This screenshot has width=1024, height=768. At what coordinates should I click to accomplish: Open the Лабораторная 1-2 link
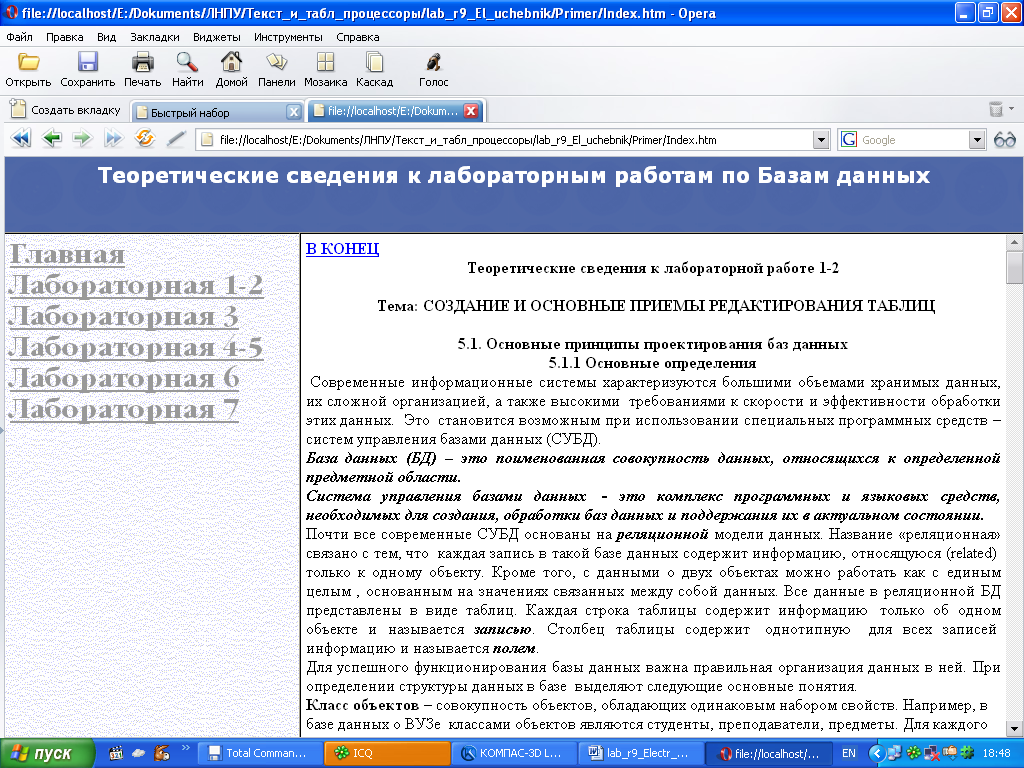(136, 285)
